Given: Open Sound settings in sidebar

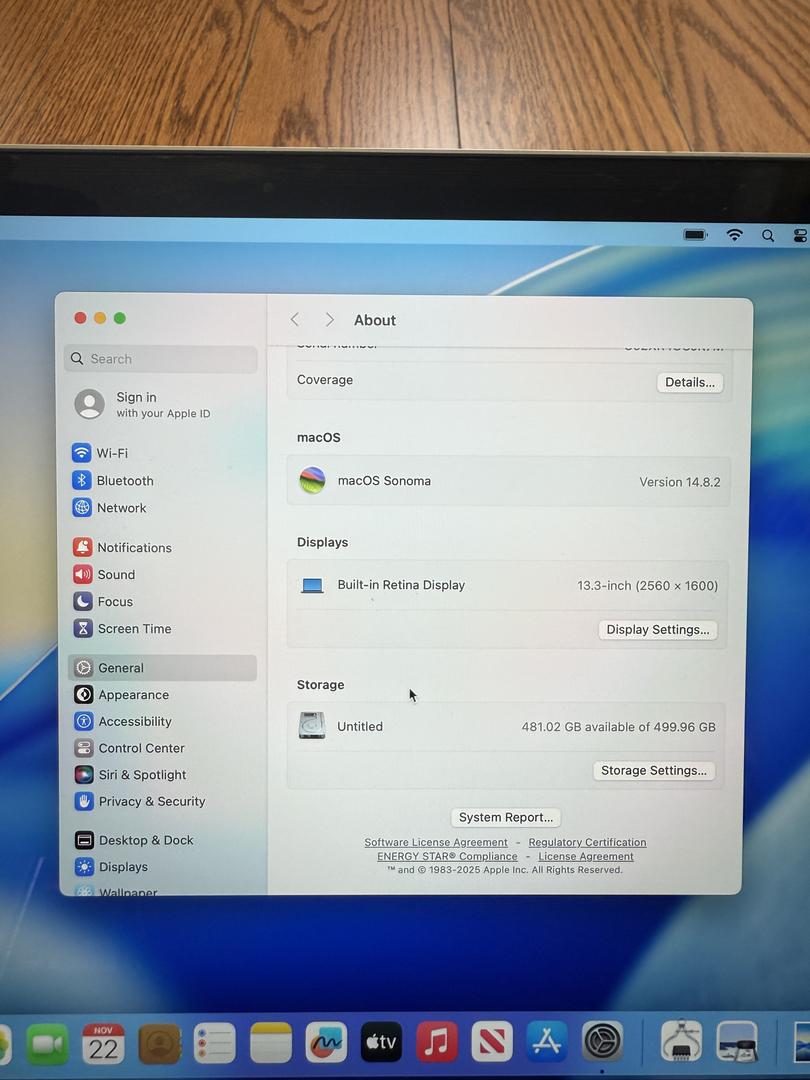Looking at the screenshot, I should tap(105, 574).
